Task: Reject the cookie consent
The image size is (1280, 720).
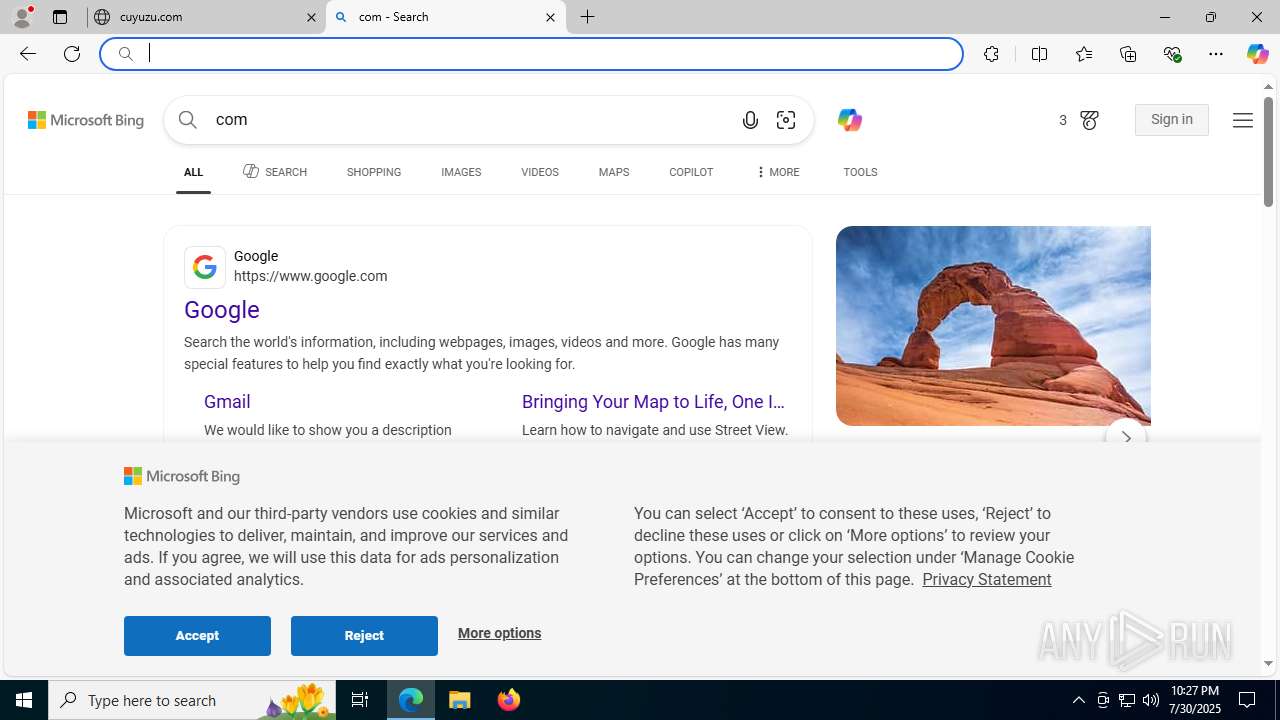Action: (x=364, y=636)
